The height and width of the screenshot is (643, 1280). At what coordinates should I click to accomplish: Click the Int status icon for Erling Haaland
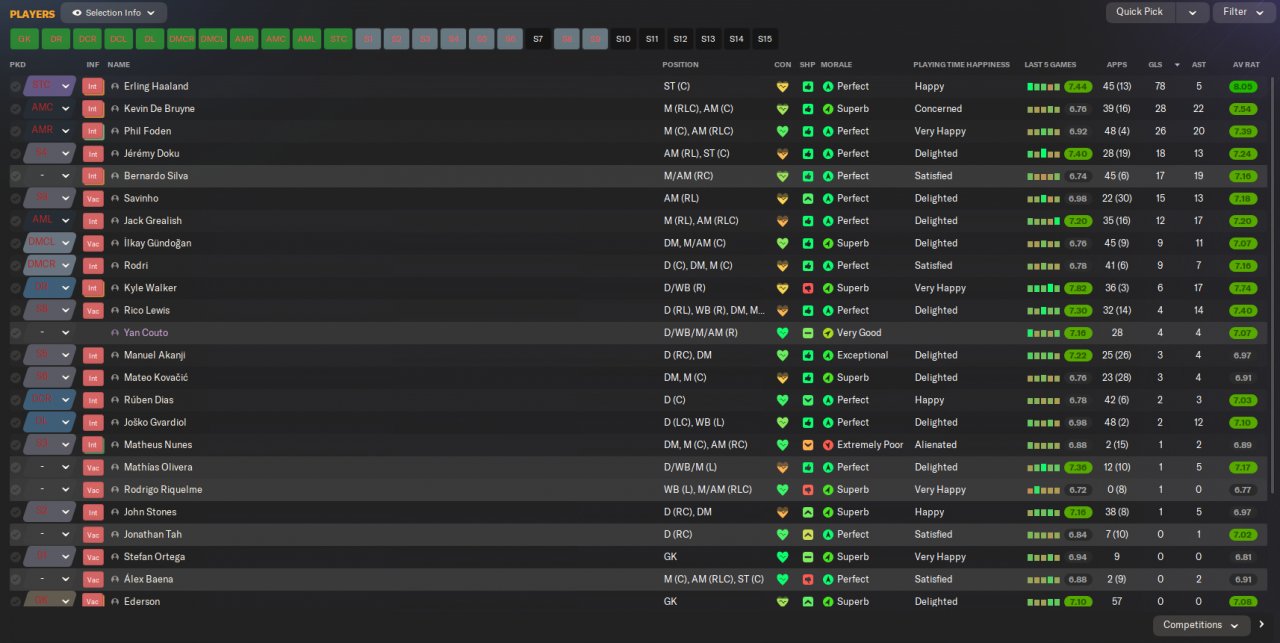(x=93, y=87)
